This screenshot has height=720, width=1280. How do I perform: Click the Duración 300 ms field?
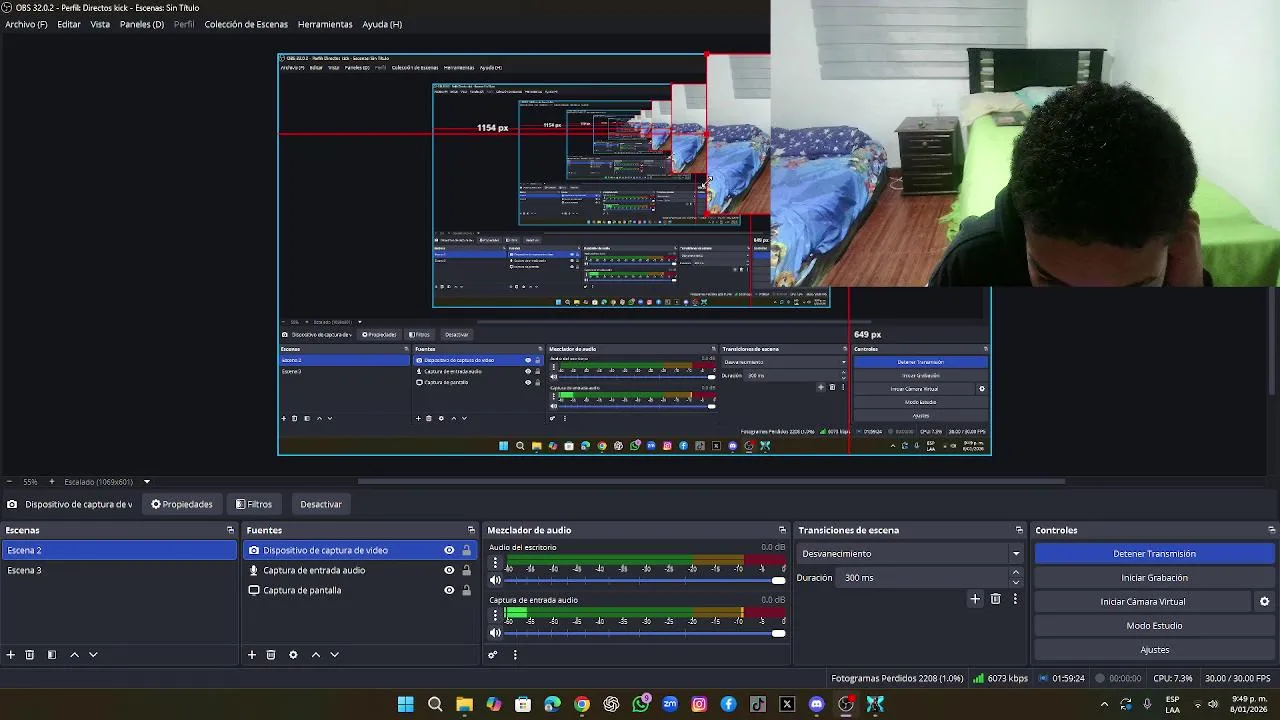click(x=923, y=578)
